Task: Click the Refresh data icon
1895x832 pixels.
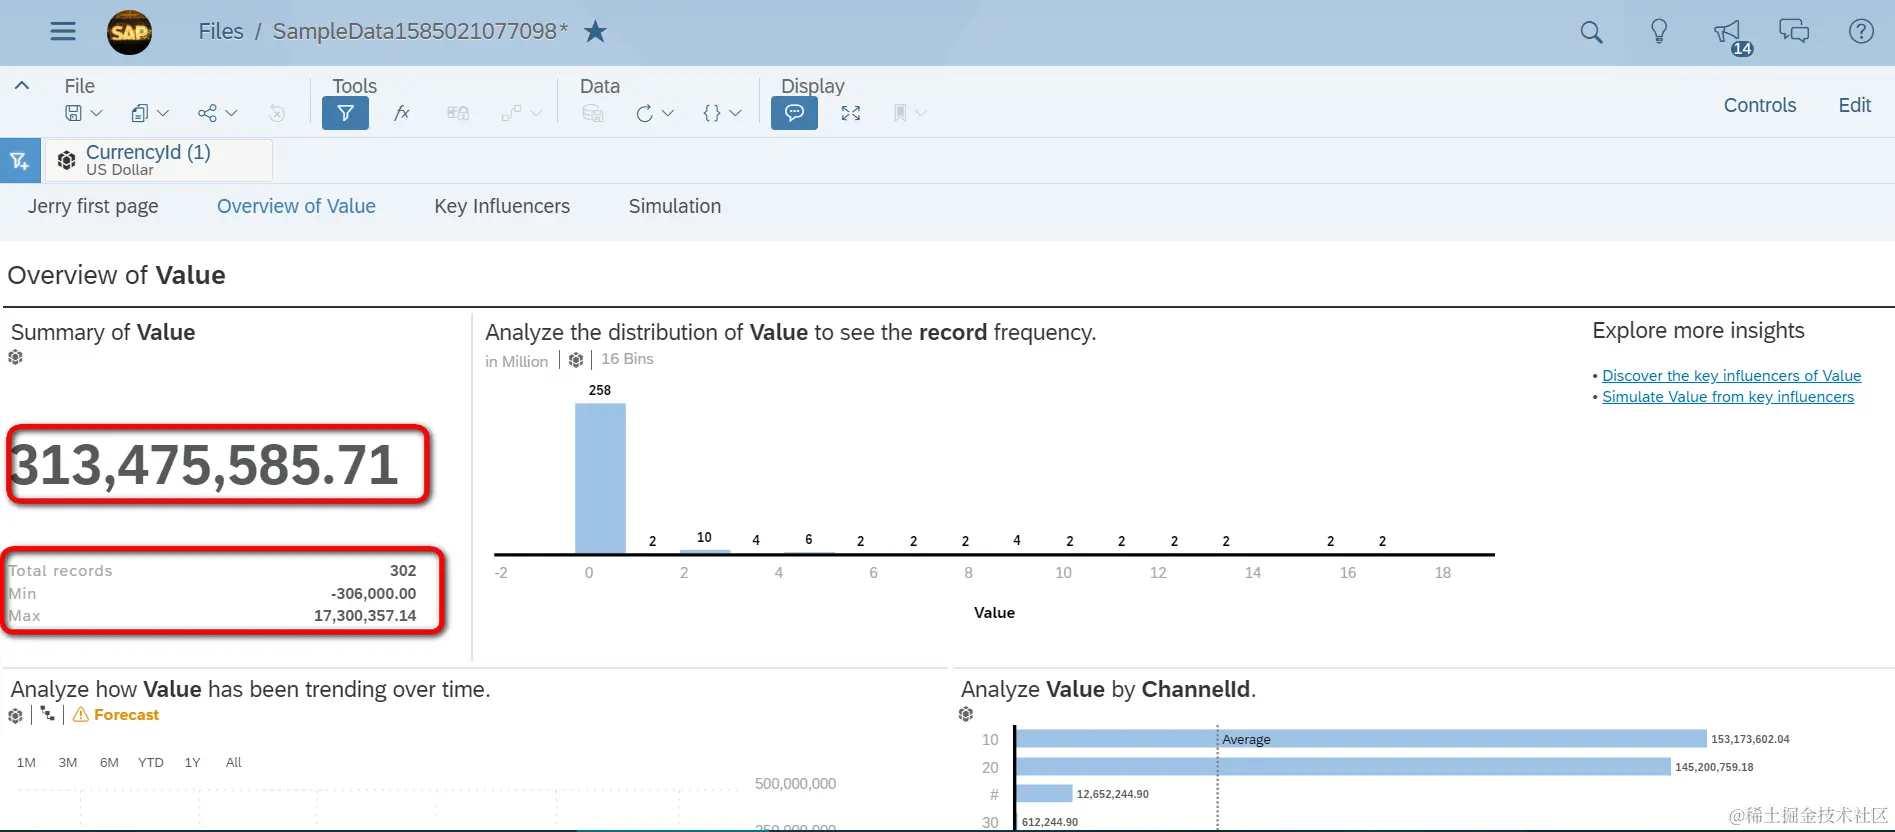Action: click(645, 113)
